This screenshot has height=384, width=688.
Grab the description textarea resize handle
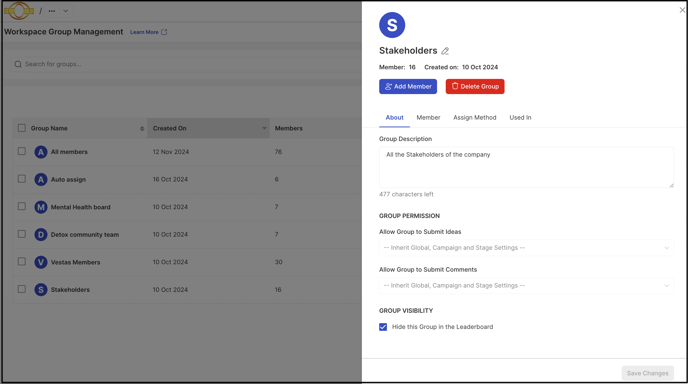pos(671,185)
